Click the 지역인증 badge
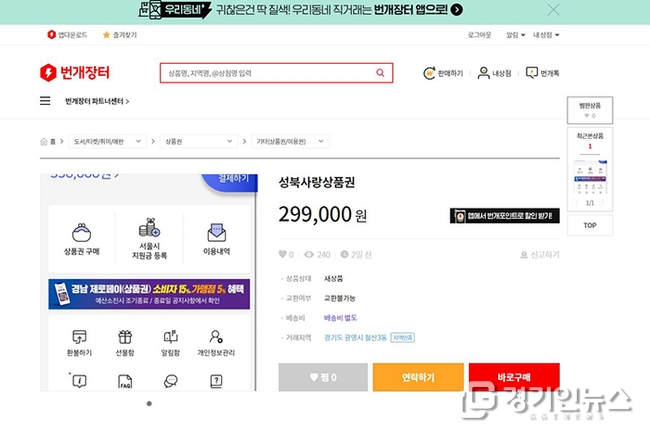650x432 pixels. [x=402, y=338]
